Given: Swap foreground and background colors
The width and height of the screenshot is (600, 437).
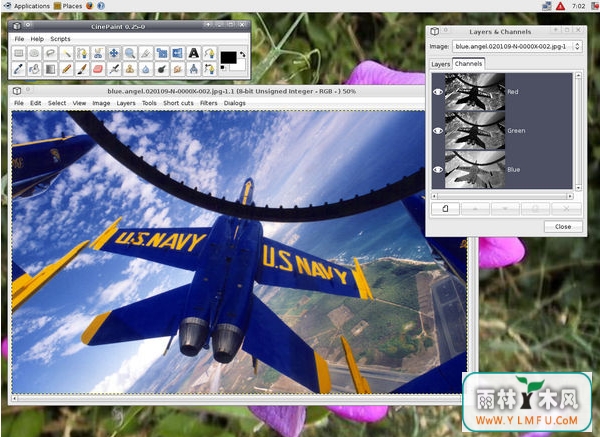Looking at the screenshot, I should click(x=242, y=54).
